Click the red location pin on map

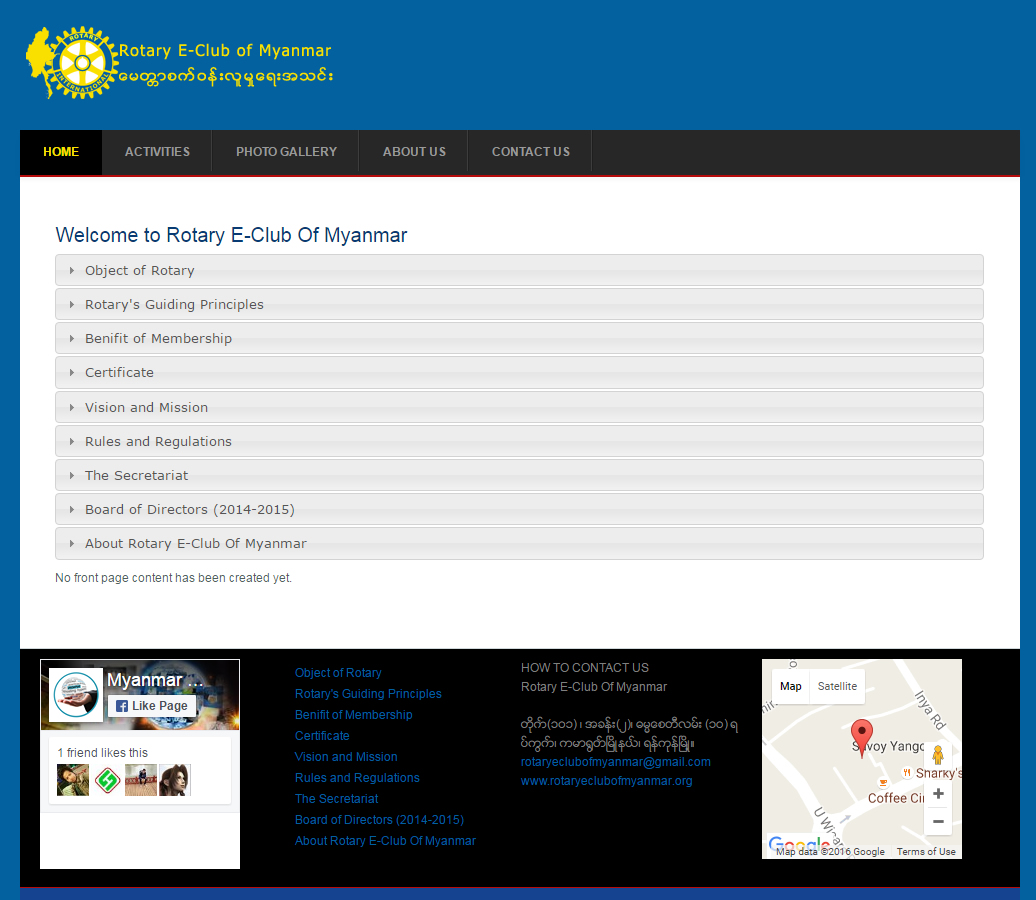point(861,737)
